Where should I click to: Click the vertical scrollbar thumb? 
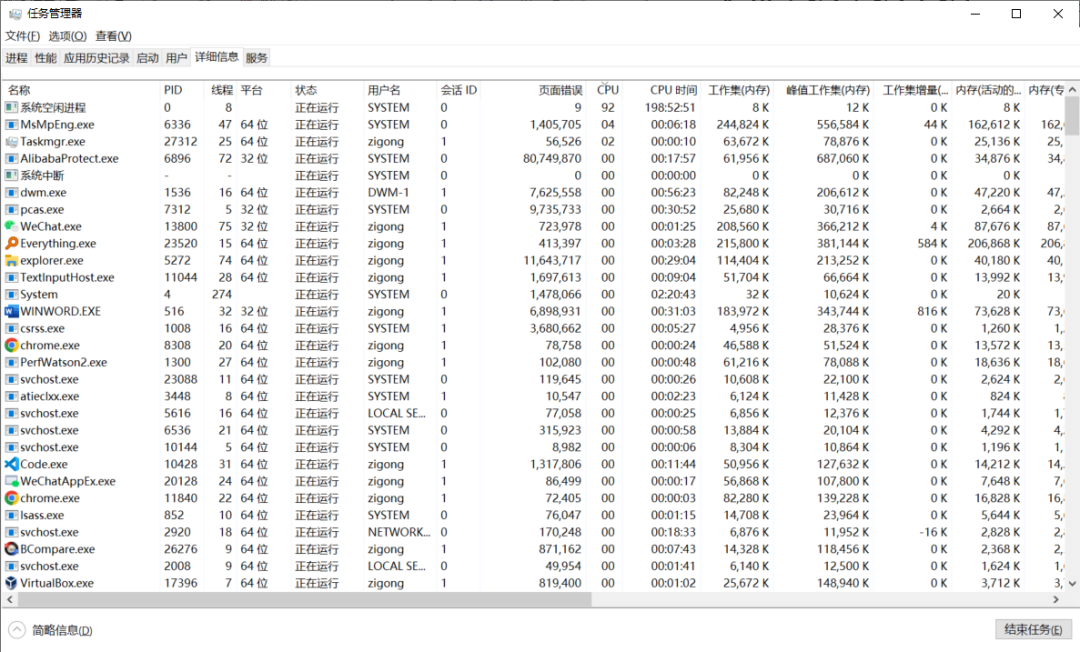pyautogui.click(x=1072, y=114)
